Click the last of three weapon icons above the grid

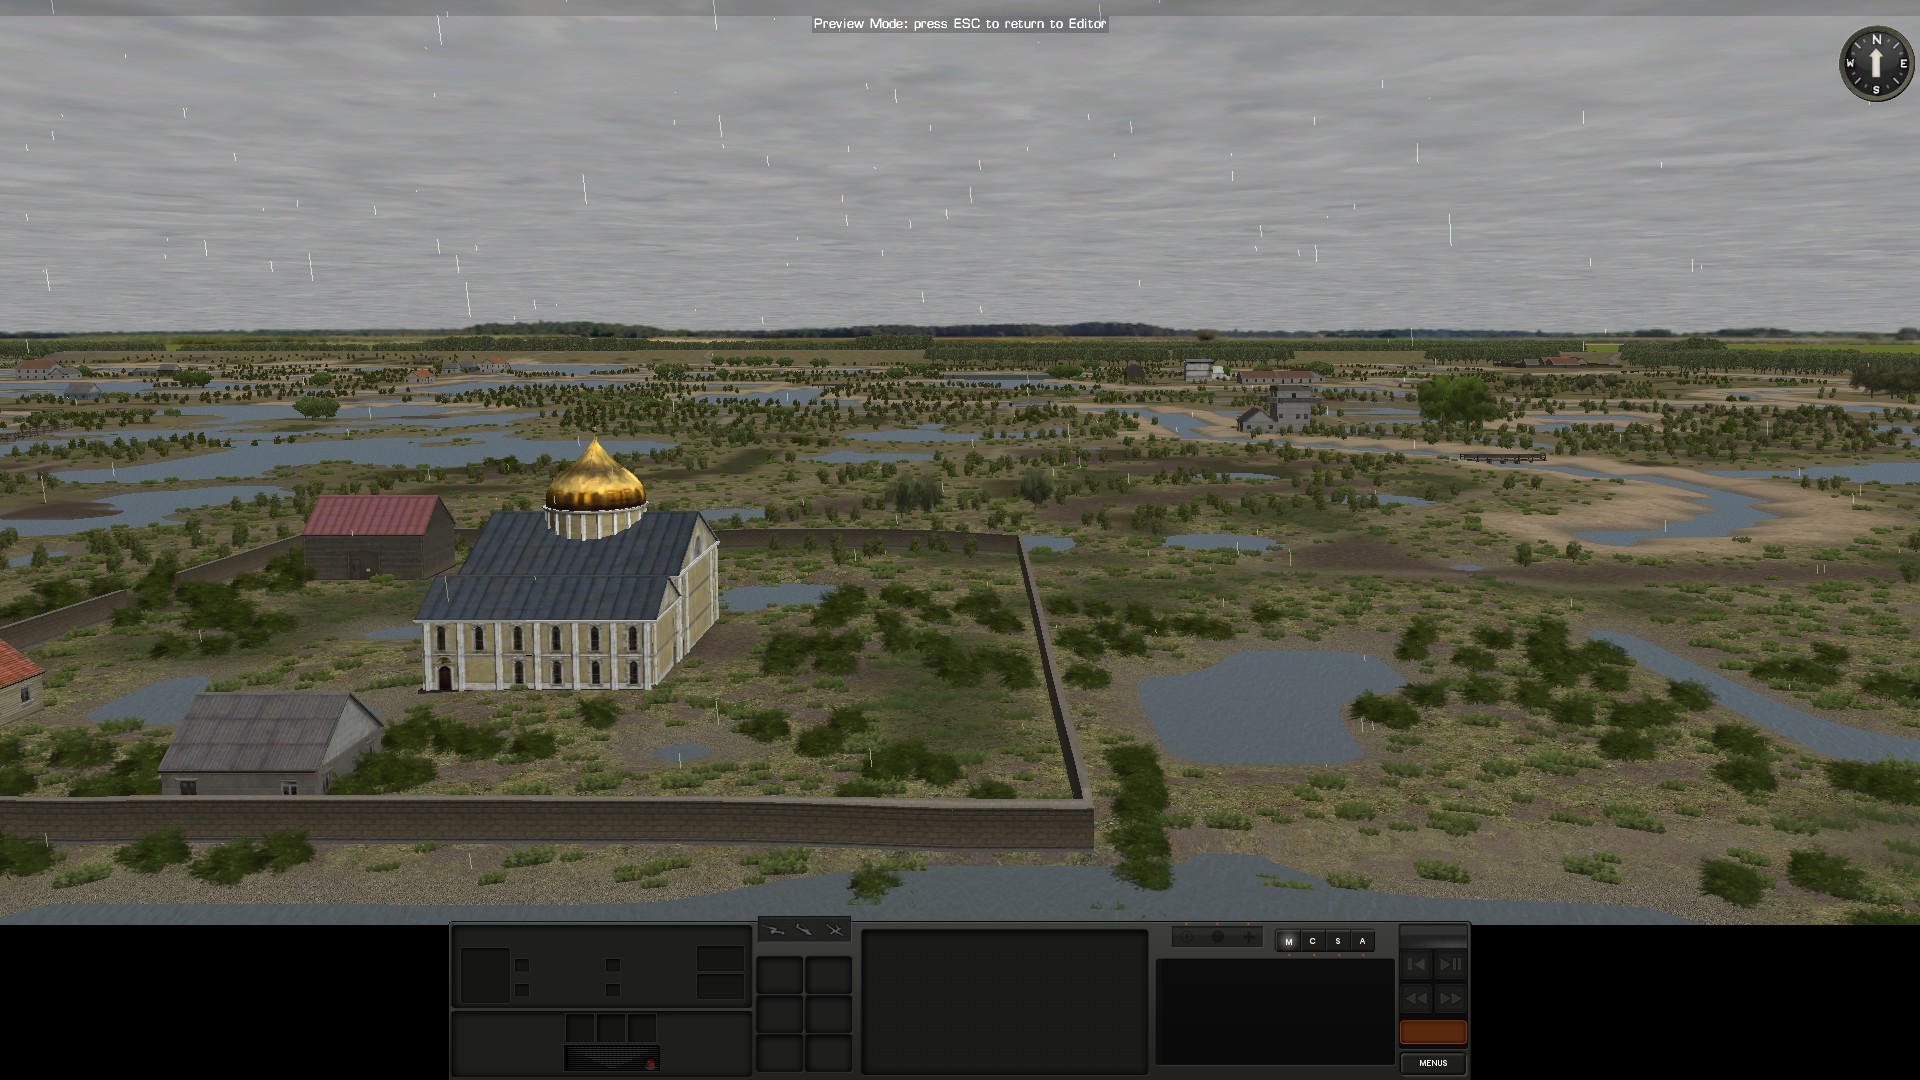[x=835, y=931]
